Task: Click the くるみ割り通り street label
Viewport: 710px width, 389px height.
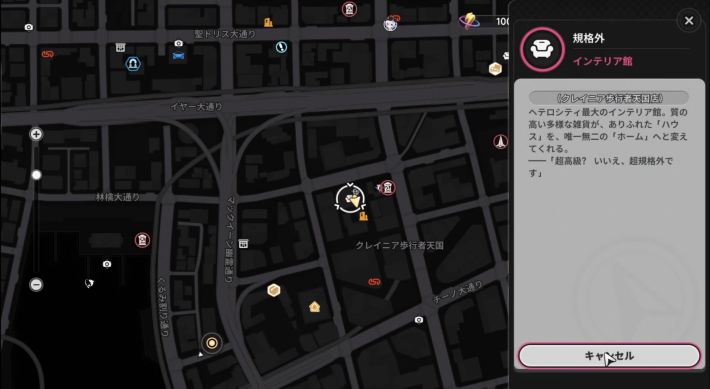Action: 163,307
